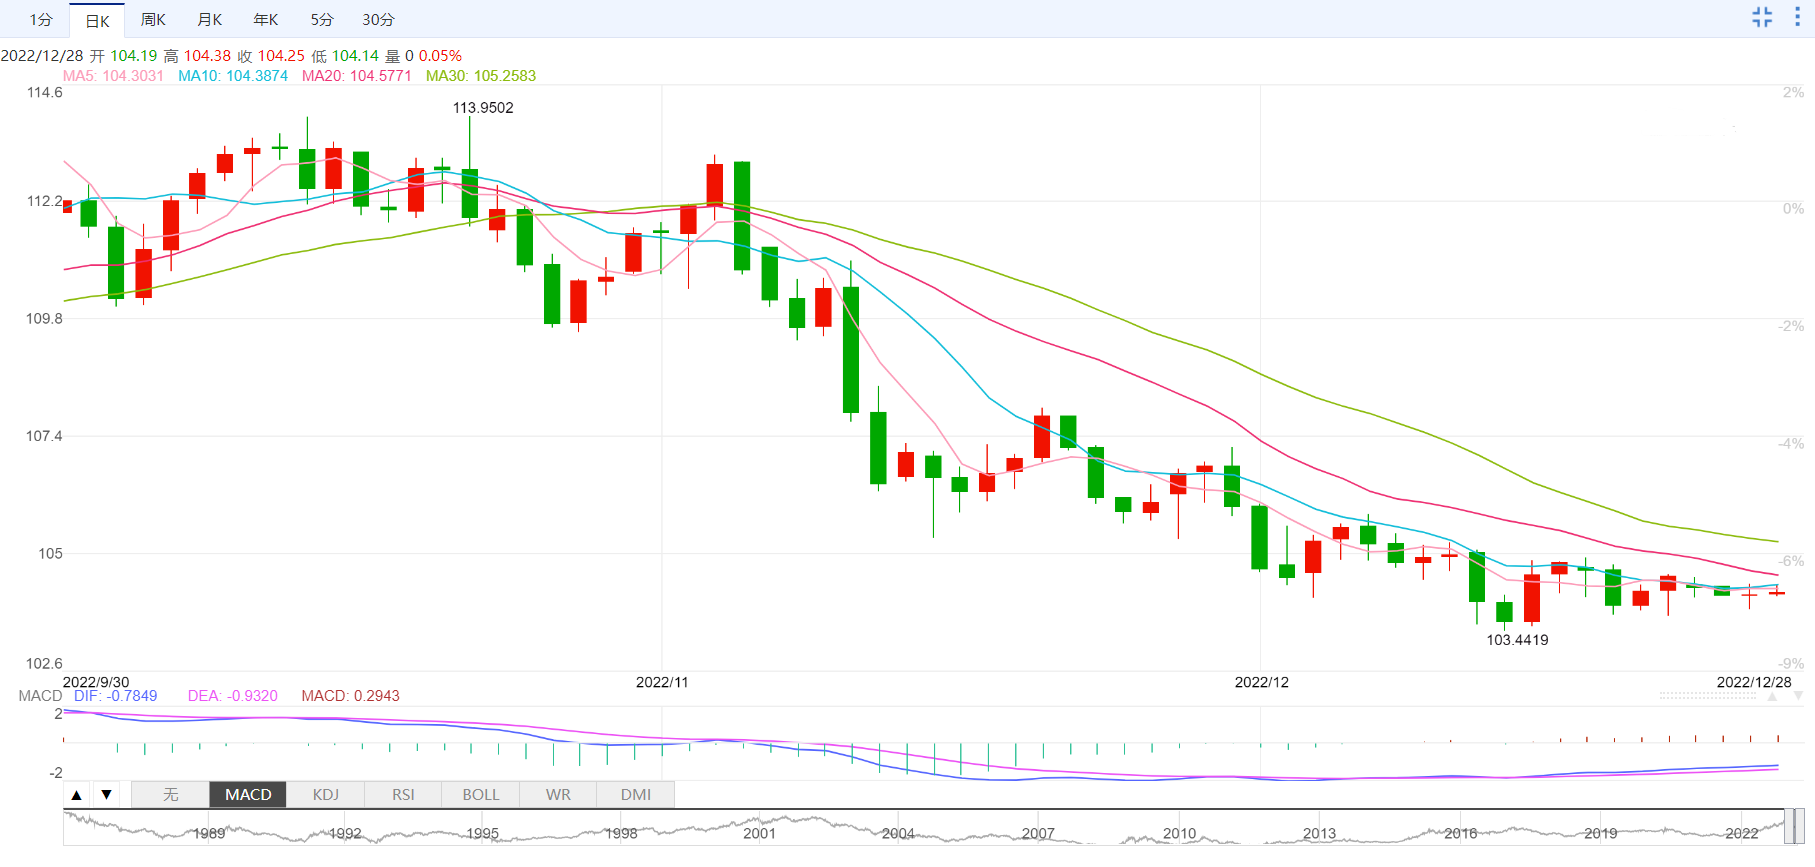Viewport: 1815px width, 867px height.
Task: Click the black up arrow beside indicator tabs
Action: 76,795
